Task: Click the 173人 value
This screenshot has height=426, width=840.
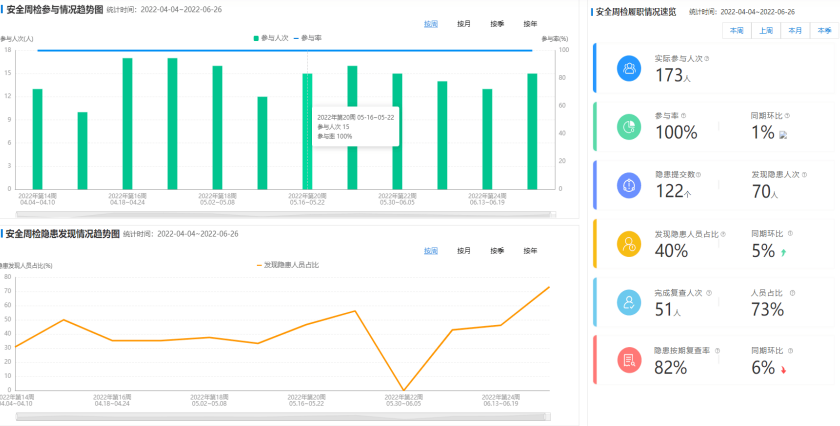Action: (673, 76)
